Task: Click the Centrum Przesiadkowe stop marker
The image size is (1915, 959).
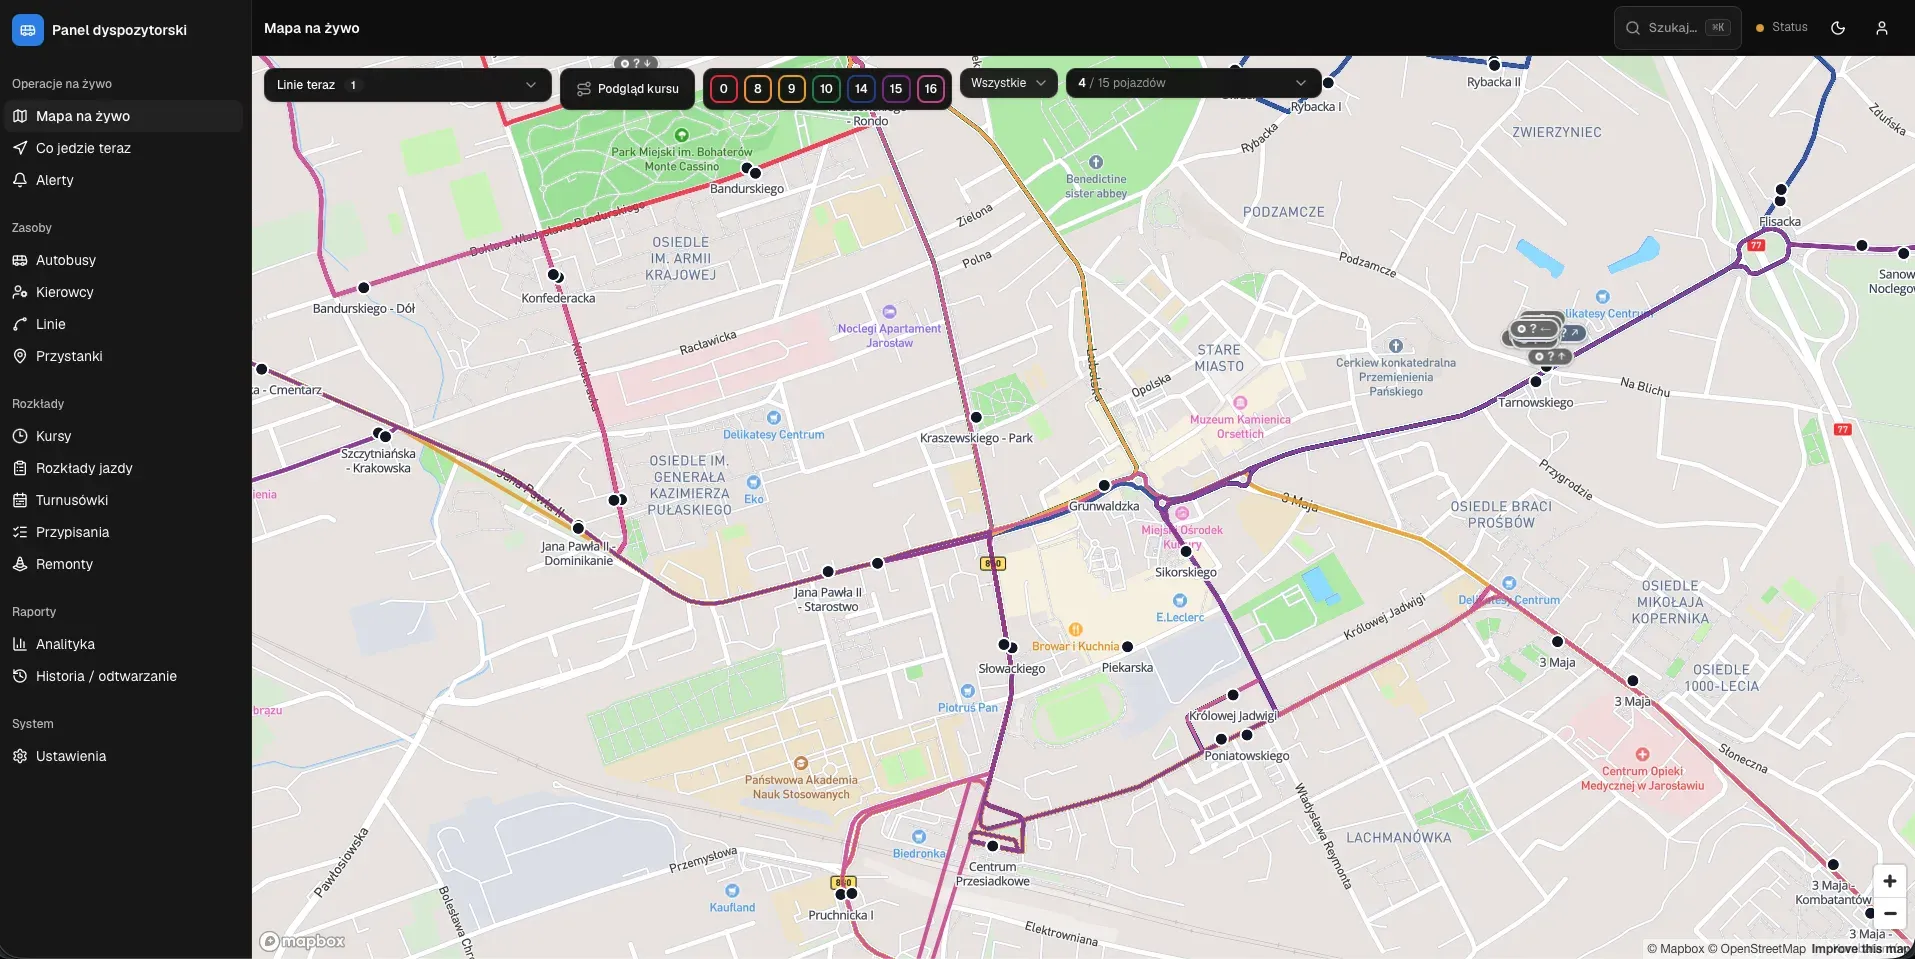Action: click(x=993, y=846)
